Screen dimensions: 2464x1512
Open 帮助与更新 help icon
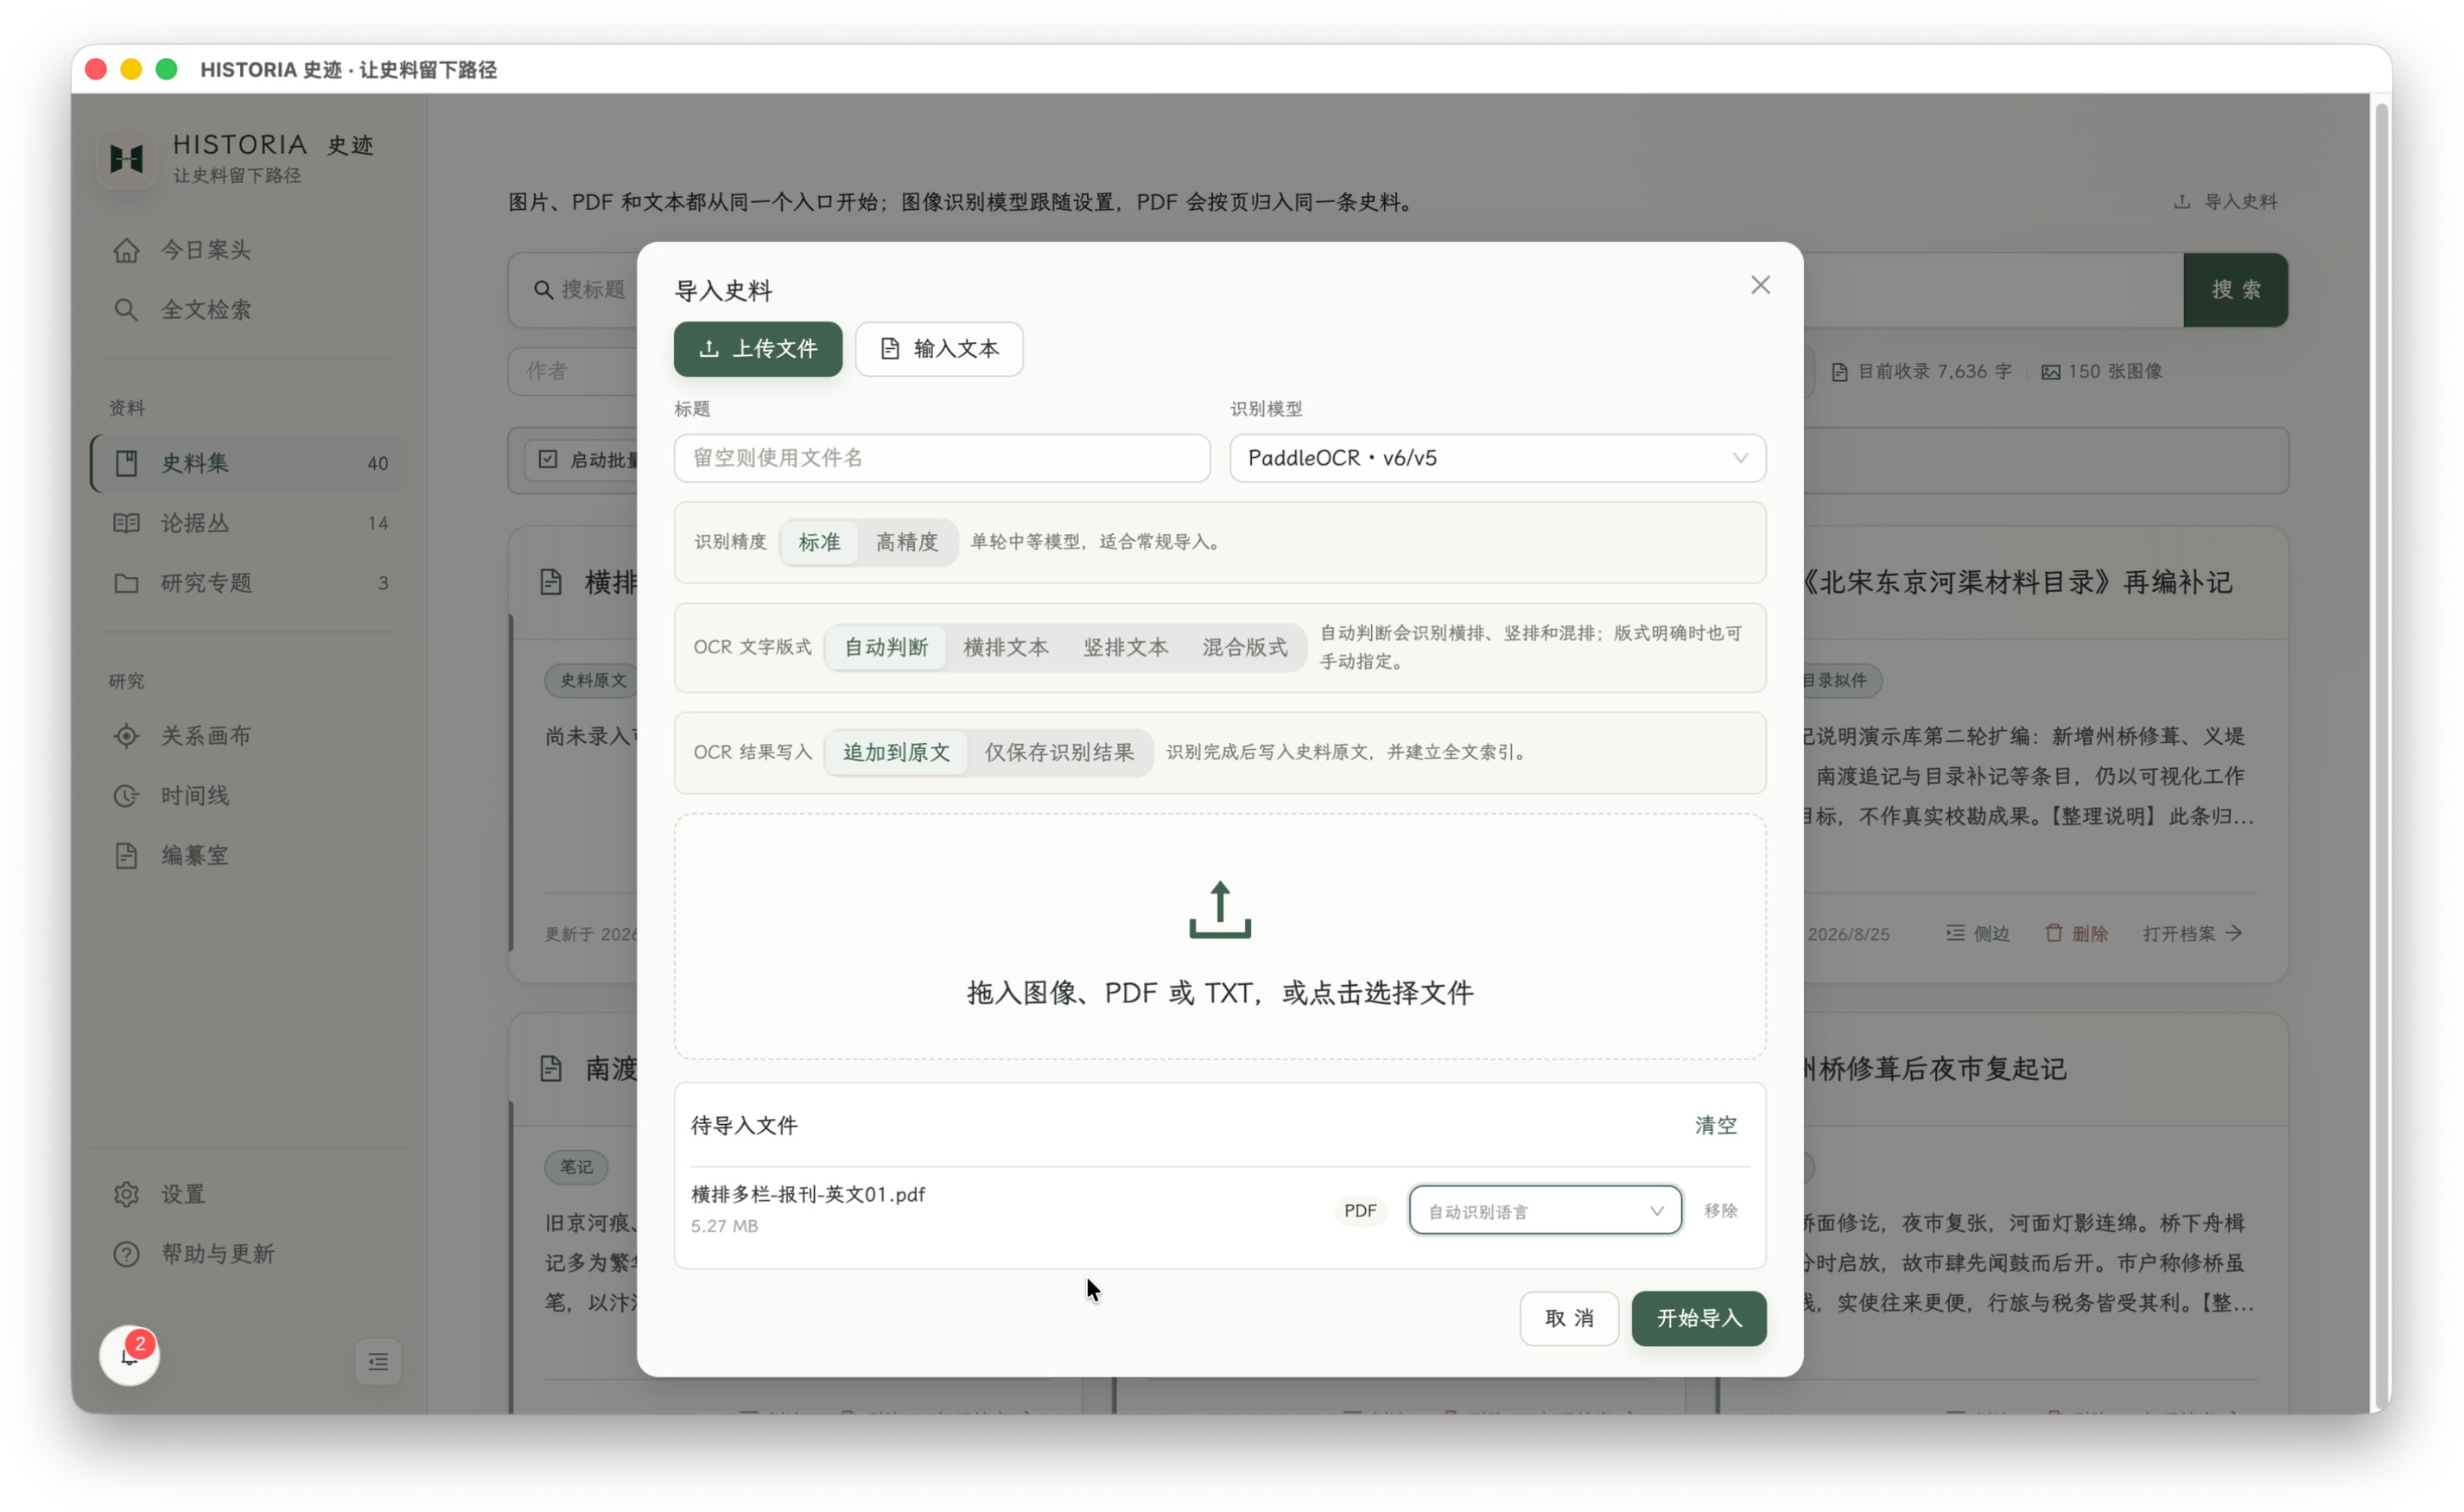pos(126,1254)
